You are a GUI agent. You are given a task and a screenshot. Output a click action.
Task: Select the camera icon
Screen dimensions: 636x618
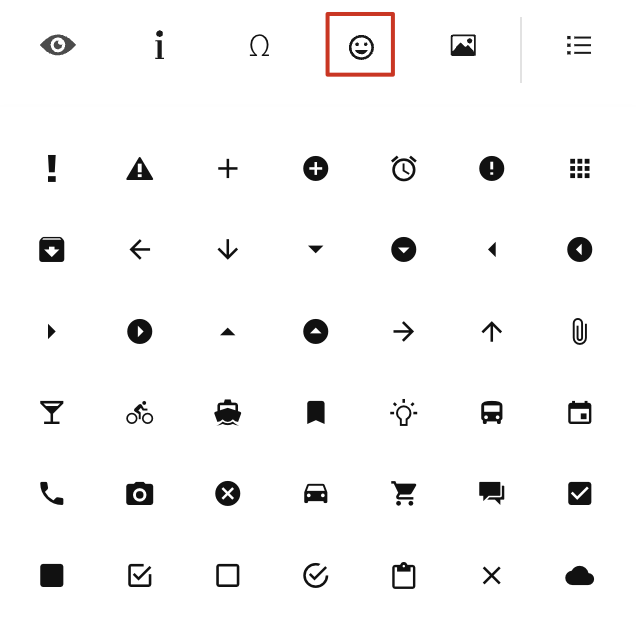(140, 494)
